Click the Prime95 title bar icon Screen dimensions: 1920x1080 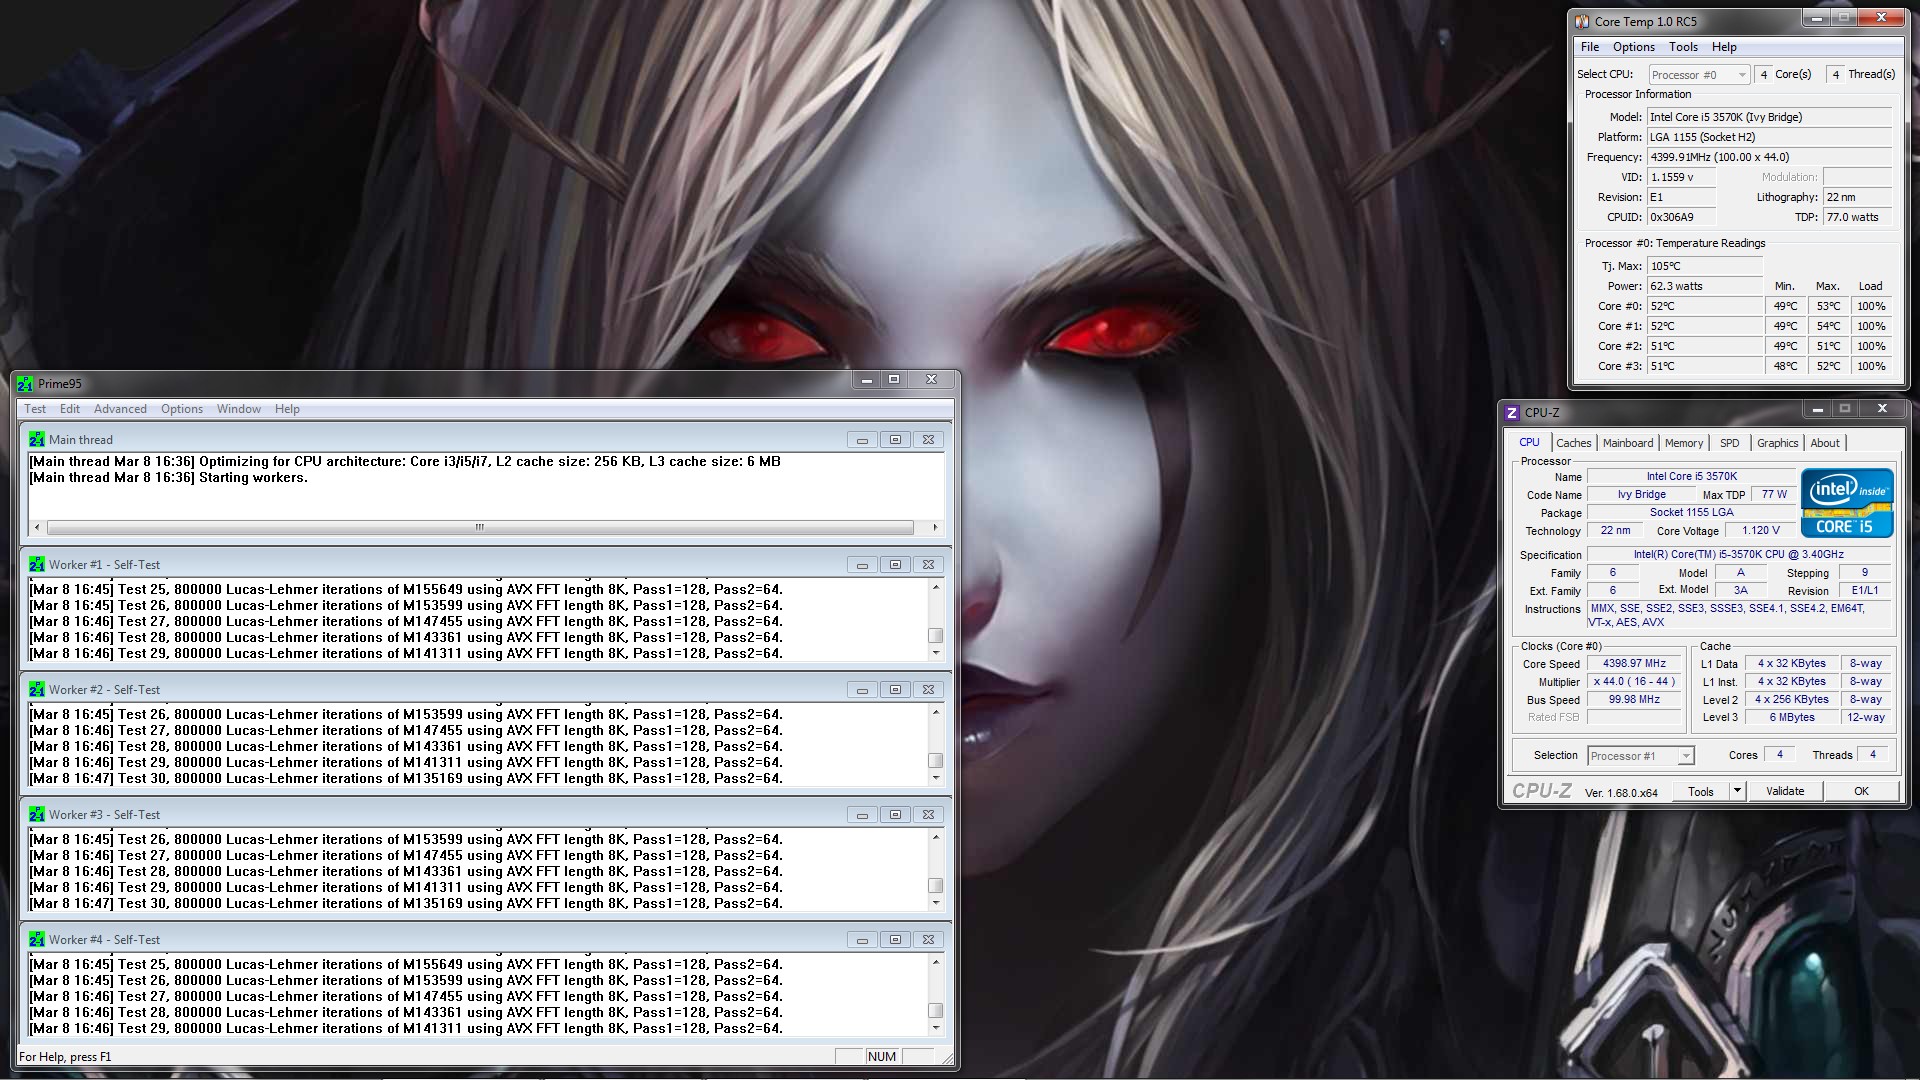[x=25, y=384]
